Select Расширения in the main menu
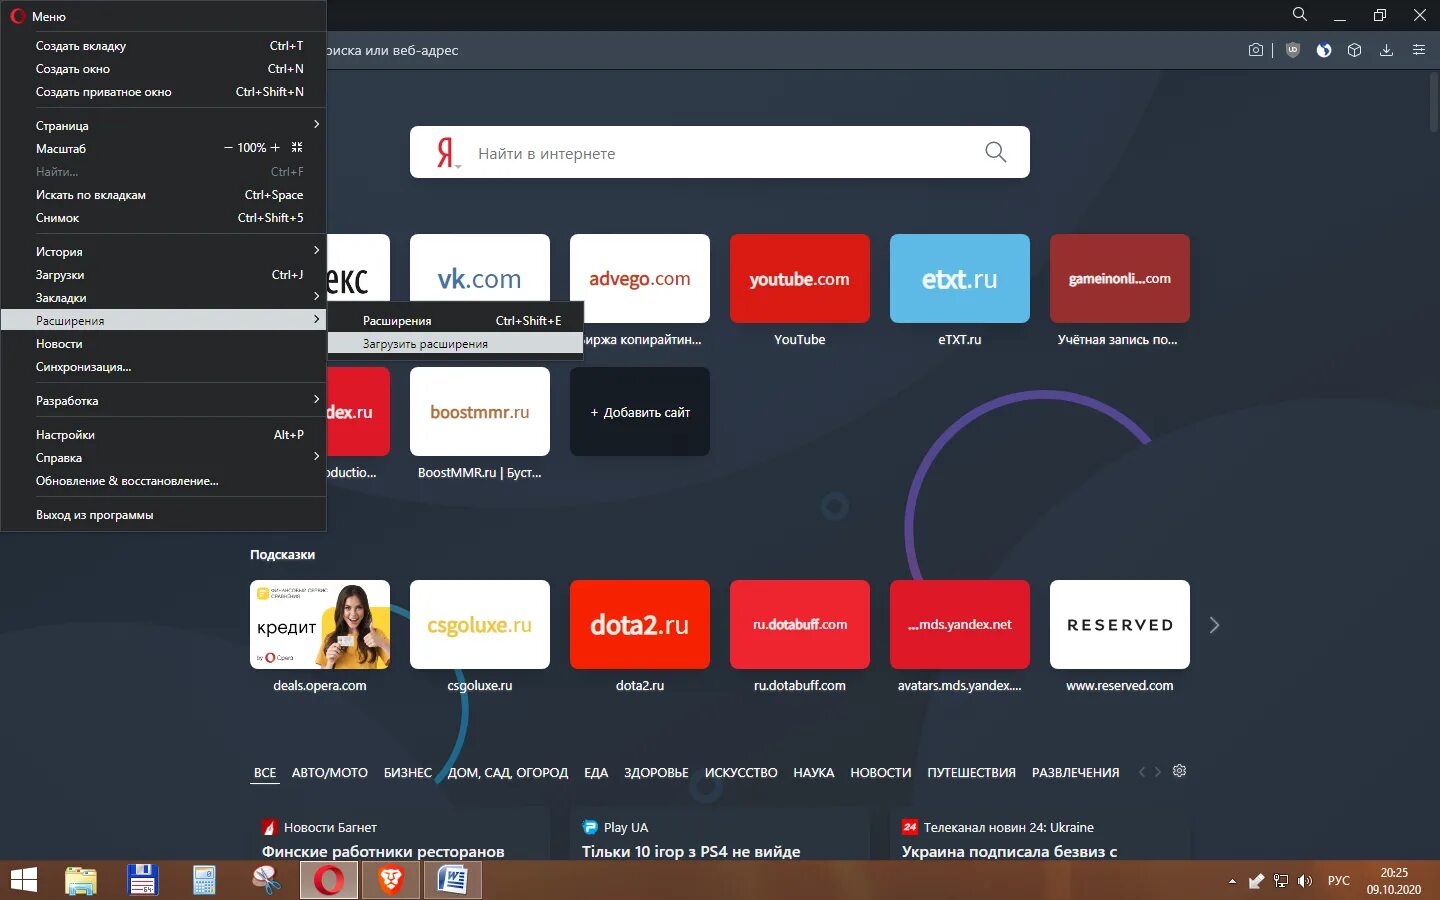Screen dimensions: 1440x900 pyautogui.click(x=163, y=320)
